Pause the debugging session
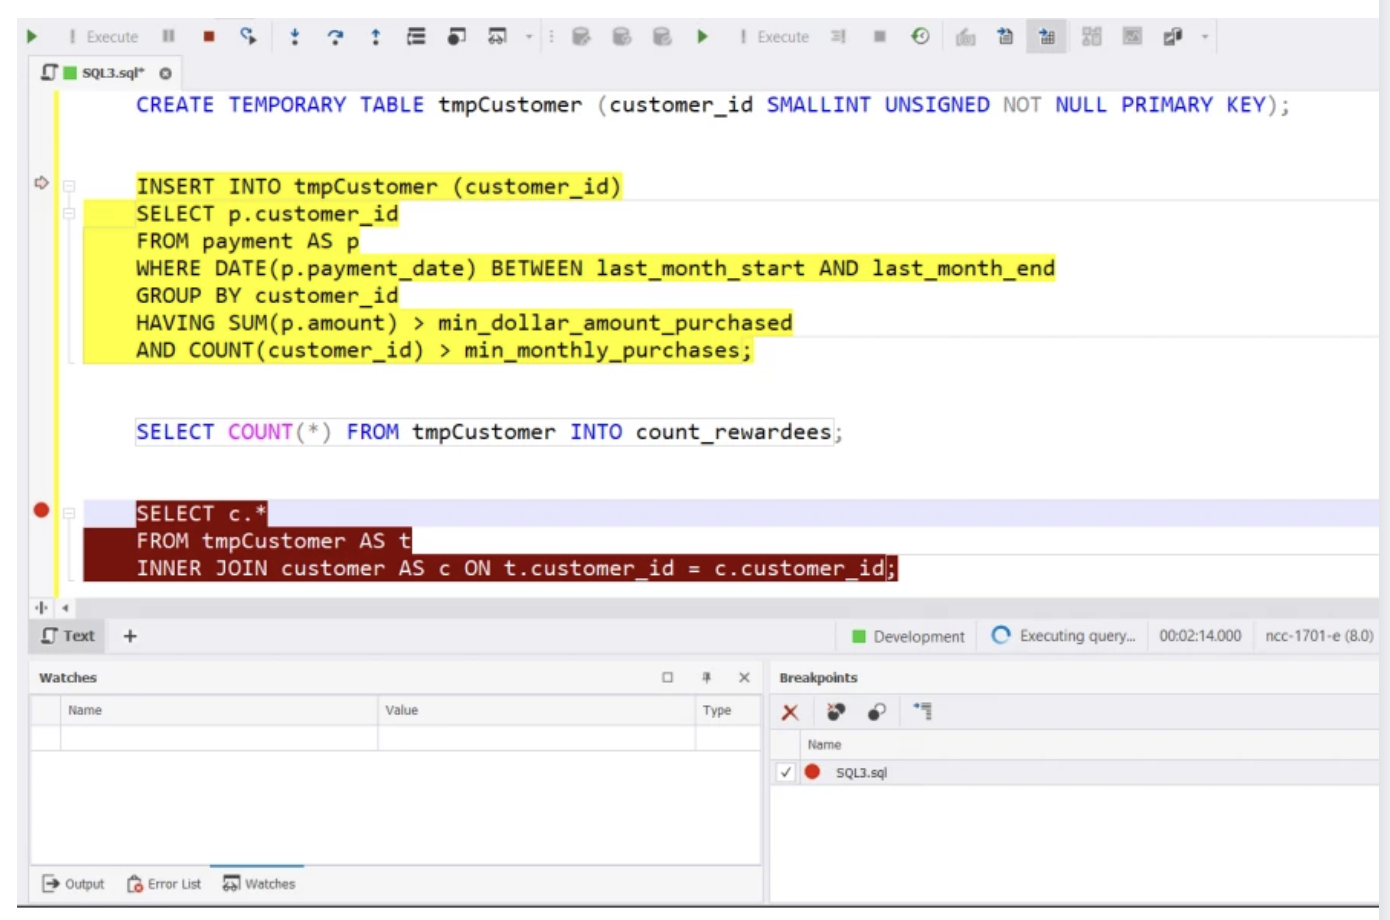The width and height of the screenshot is (1390, 920). (169, 37)
